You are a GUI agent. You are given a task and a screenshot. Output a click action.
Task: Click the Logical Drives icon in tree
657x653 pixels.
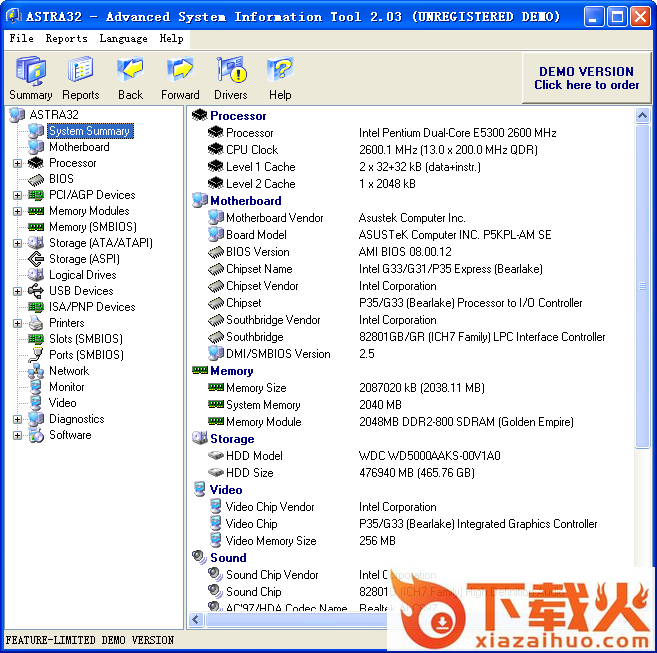tap(36, 275)
